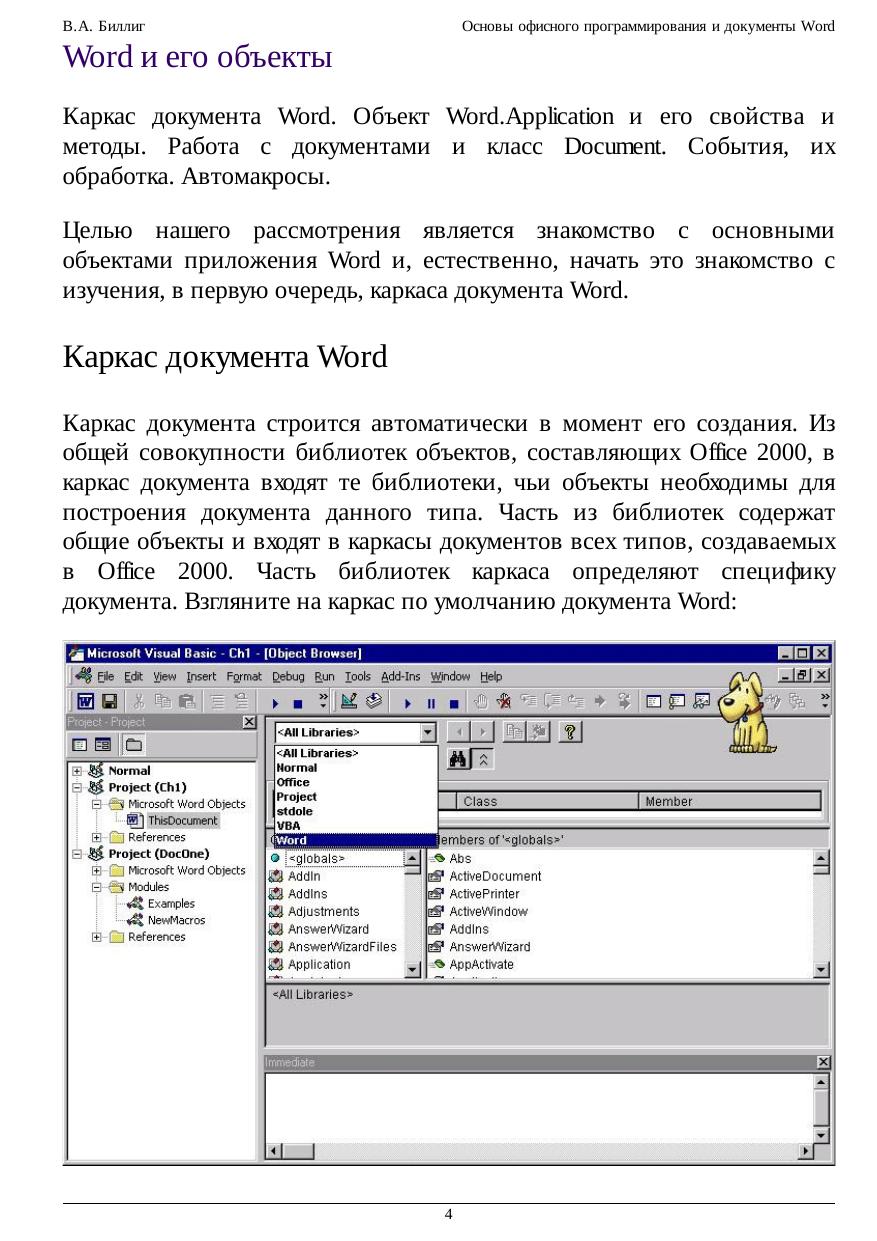This screenshot has height=1241, width=877.
Task: Click the Save icon in the toolbar
Action: 110,701
